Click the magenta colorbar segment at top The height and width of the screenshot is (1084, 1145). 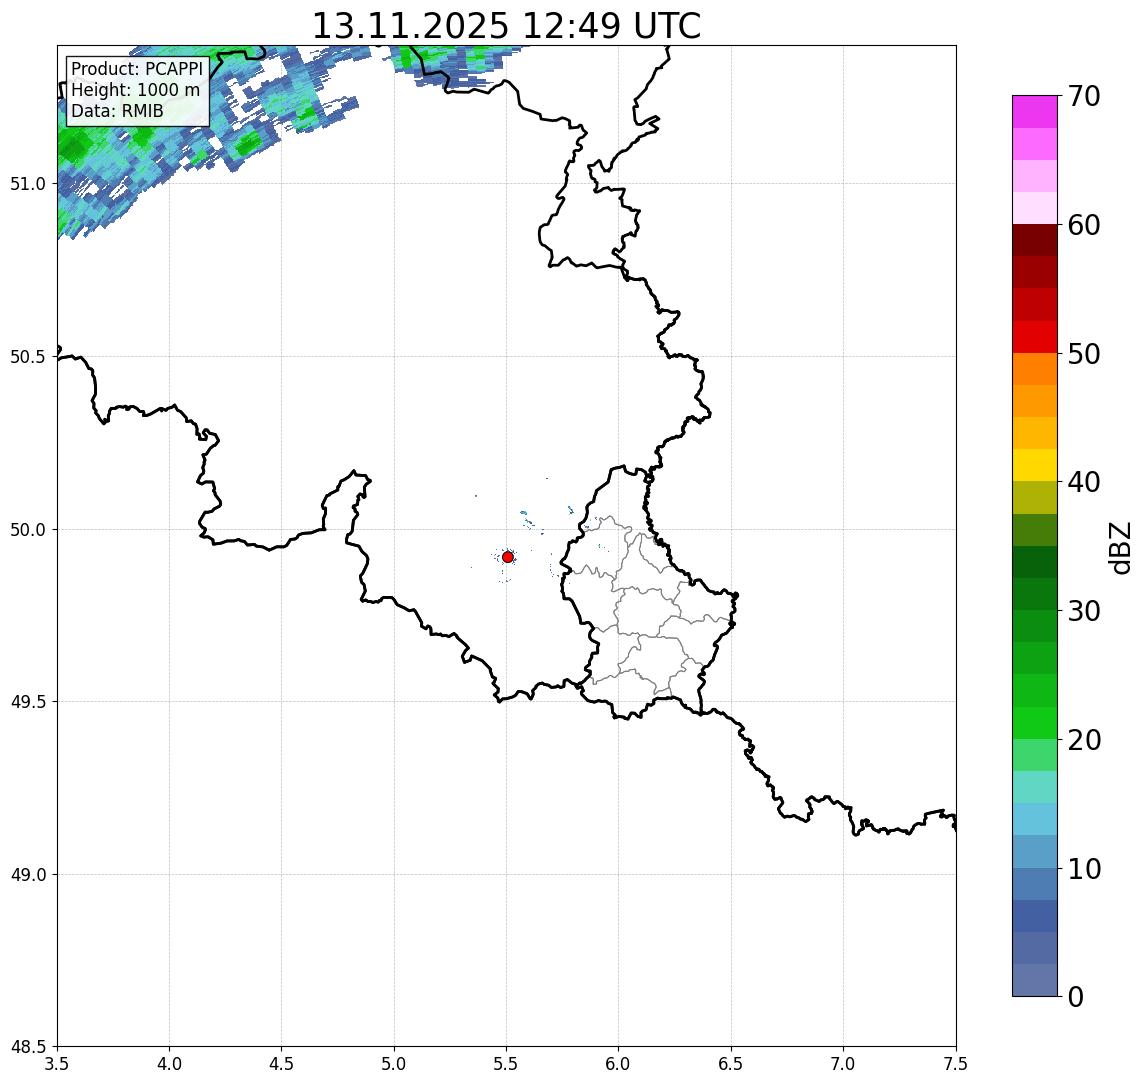click(1035, 112)
